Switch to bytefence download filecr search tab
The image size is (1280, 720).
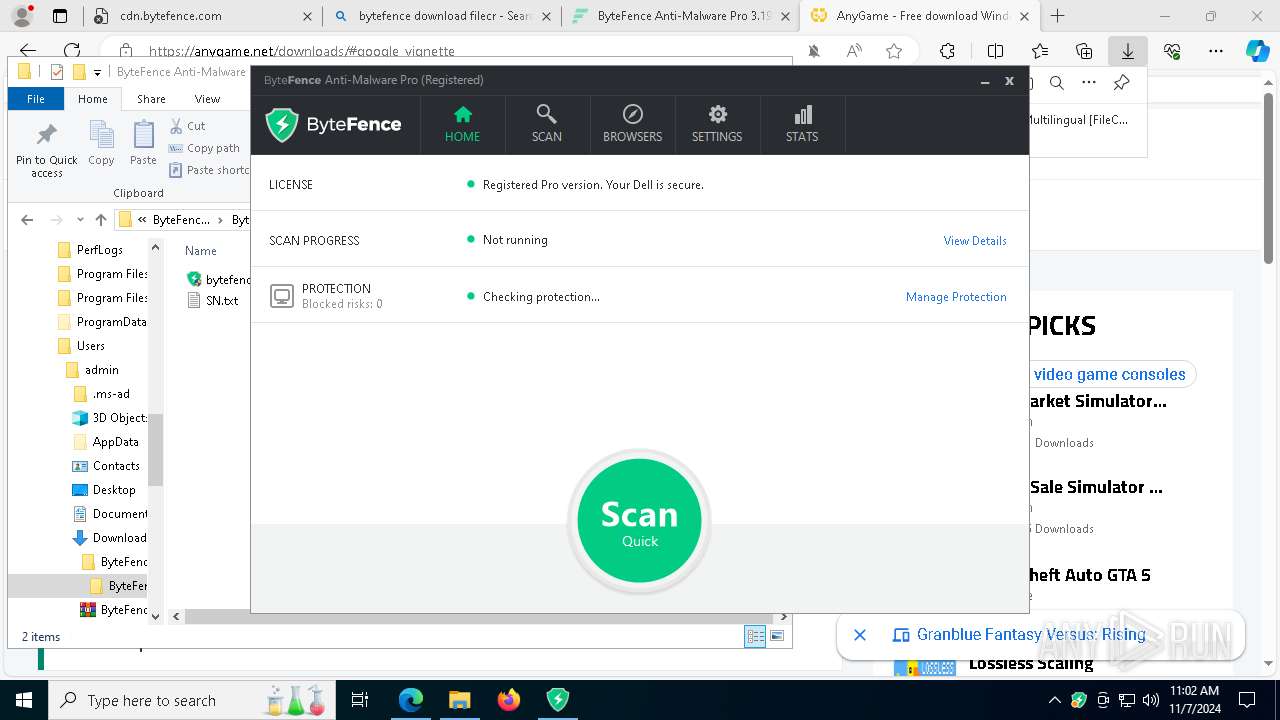click(443, 16)
